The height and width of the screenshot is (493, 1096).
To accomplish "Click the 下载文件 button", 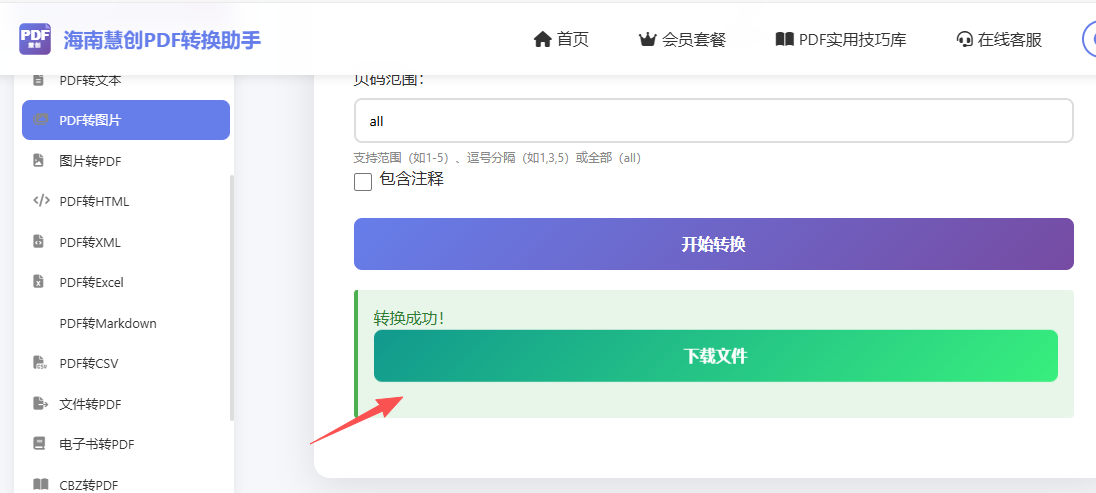I will coord(716,356).
